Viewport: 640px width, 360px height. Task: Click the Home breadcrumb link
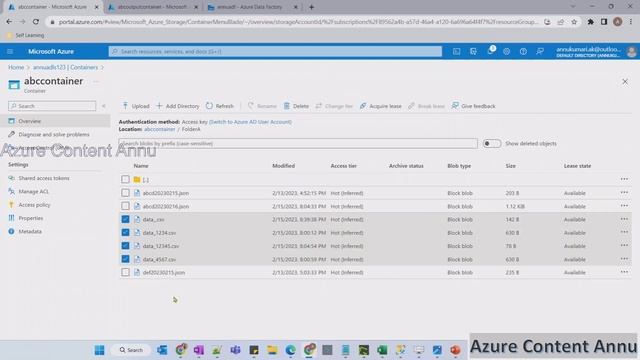click(16, 67)
